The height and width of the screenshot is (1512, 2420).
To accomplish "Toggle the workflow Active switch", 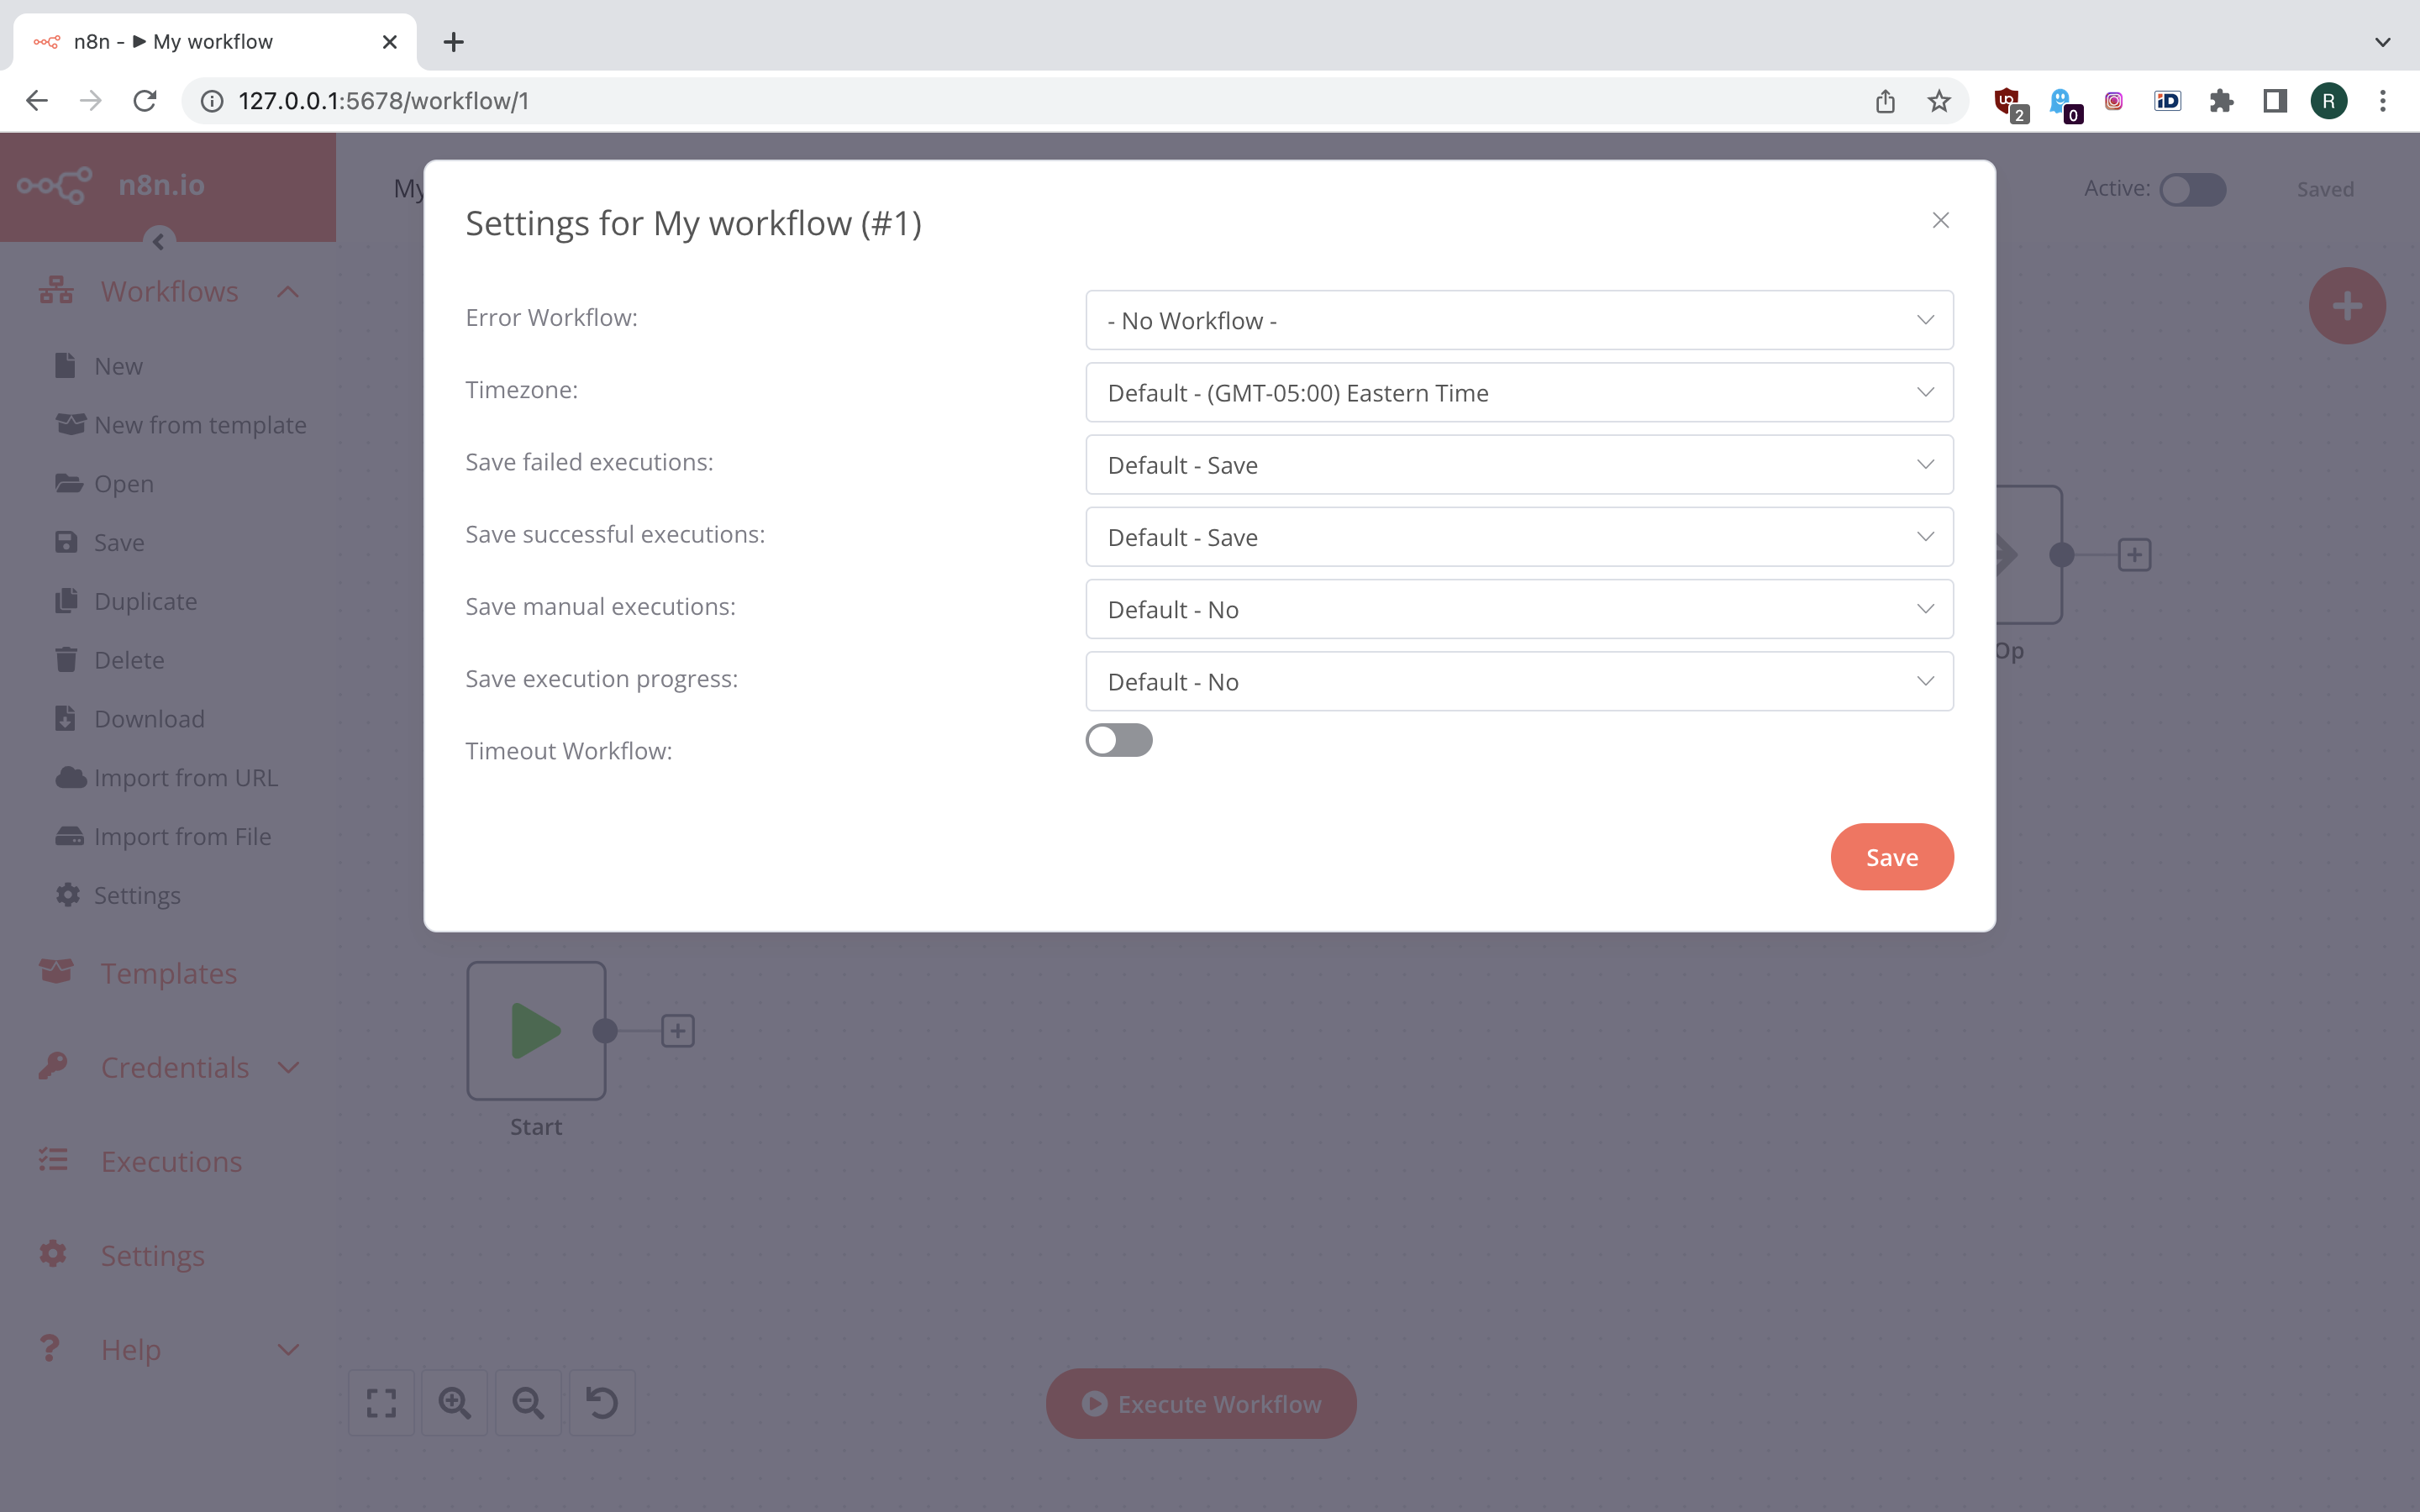I will 2192,189.
